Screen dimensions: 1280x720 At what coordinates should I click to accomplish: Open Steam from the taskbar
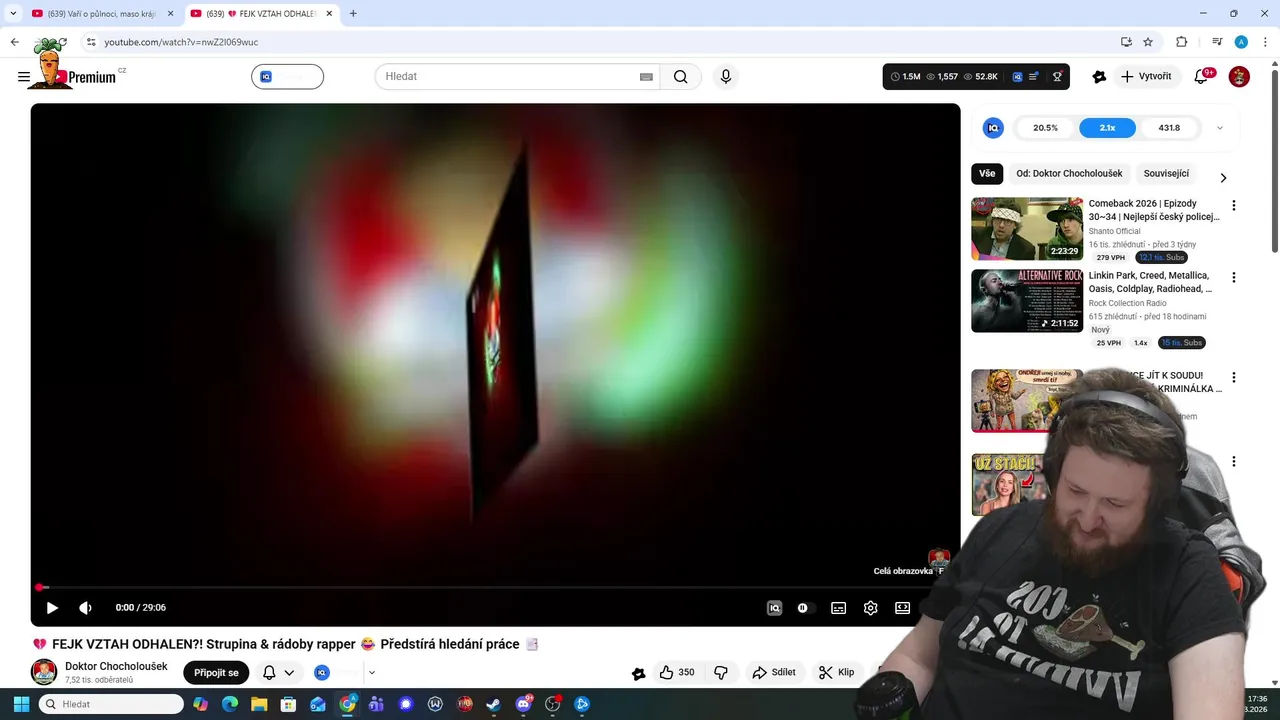(493, 704)
